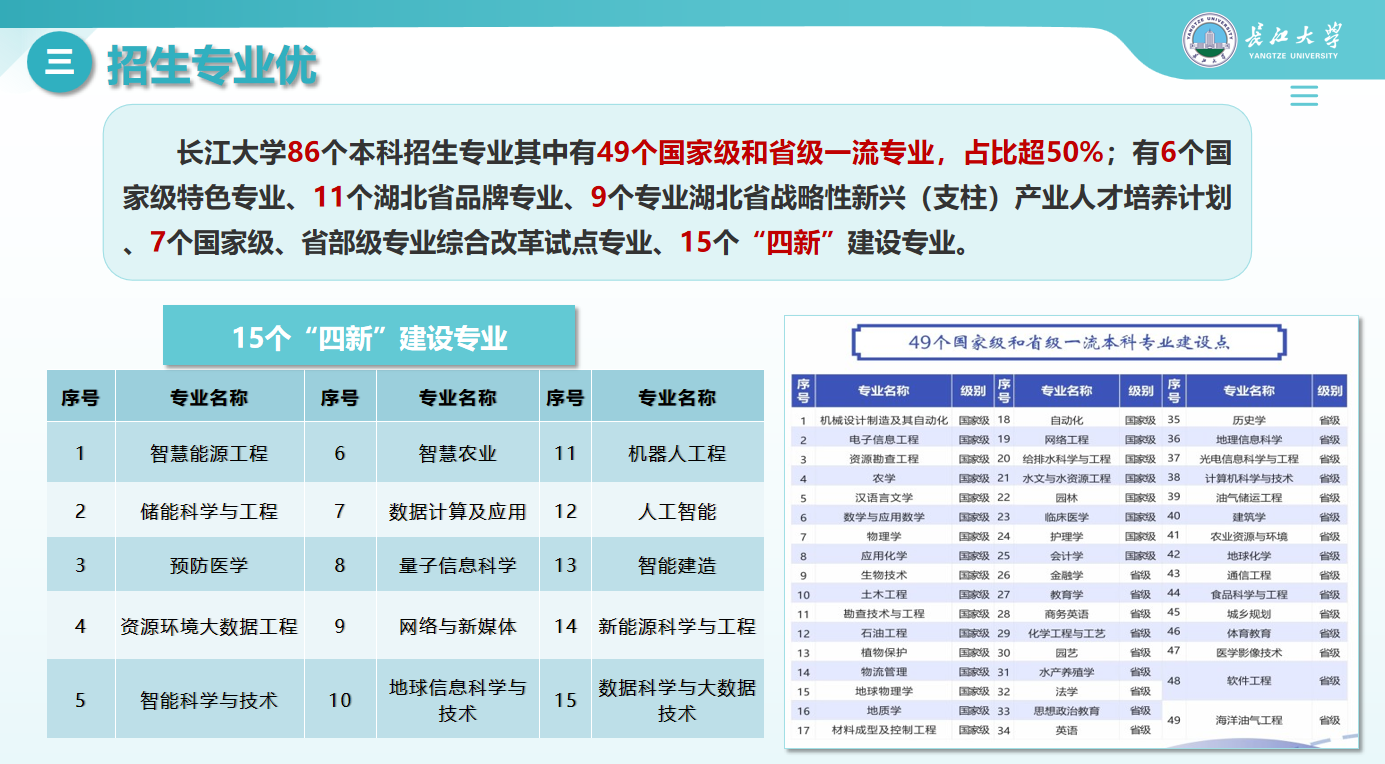This screenshot has height=764, width=1385.
Task: Click the "商务英语" entry
Action: (x=1067, y=613)
